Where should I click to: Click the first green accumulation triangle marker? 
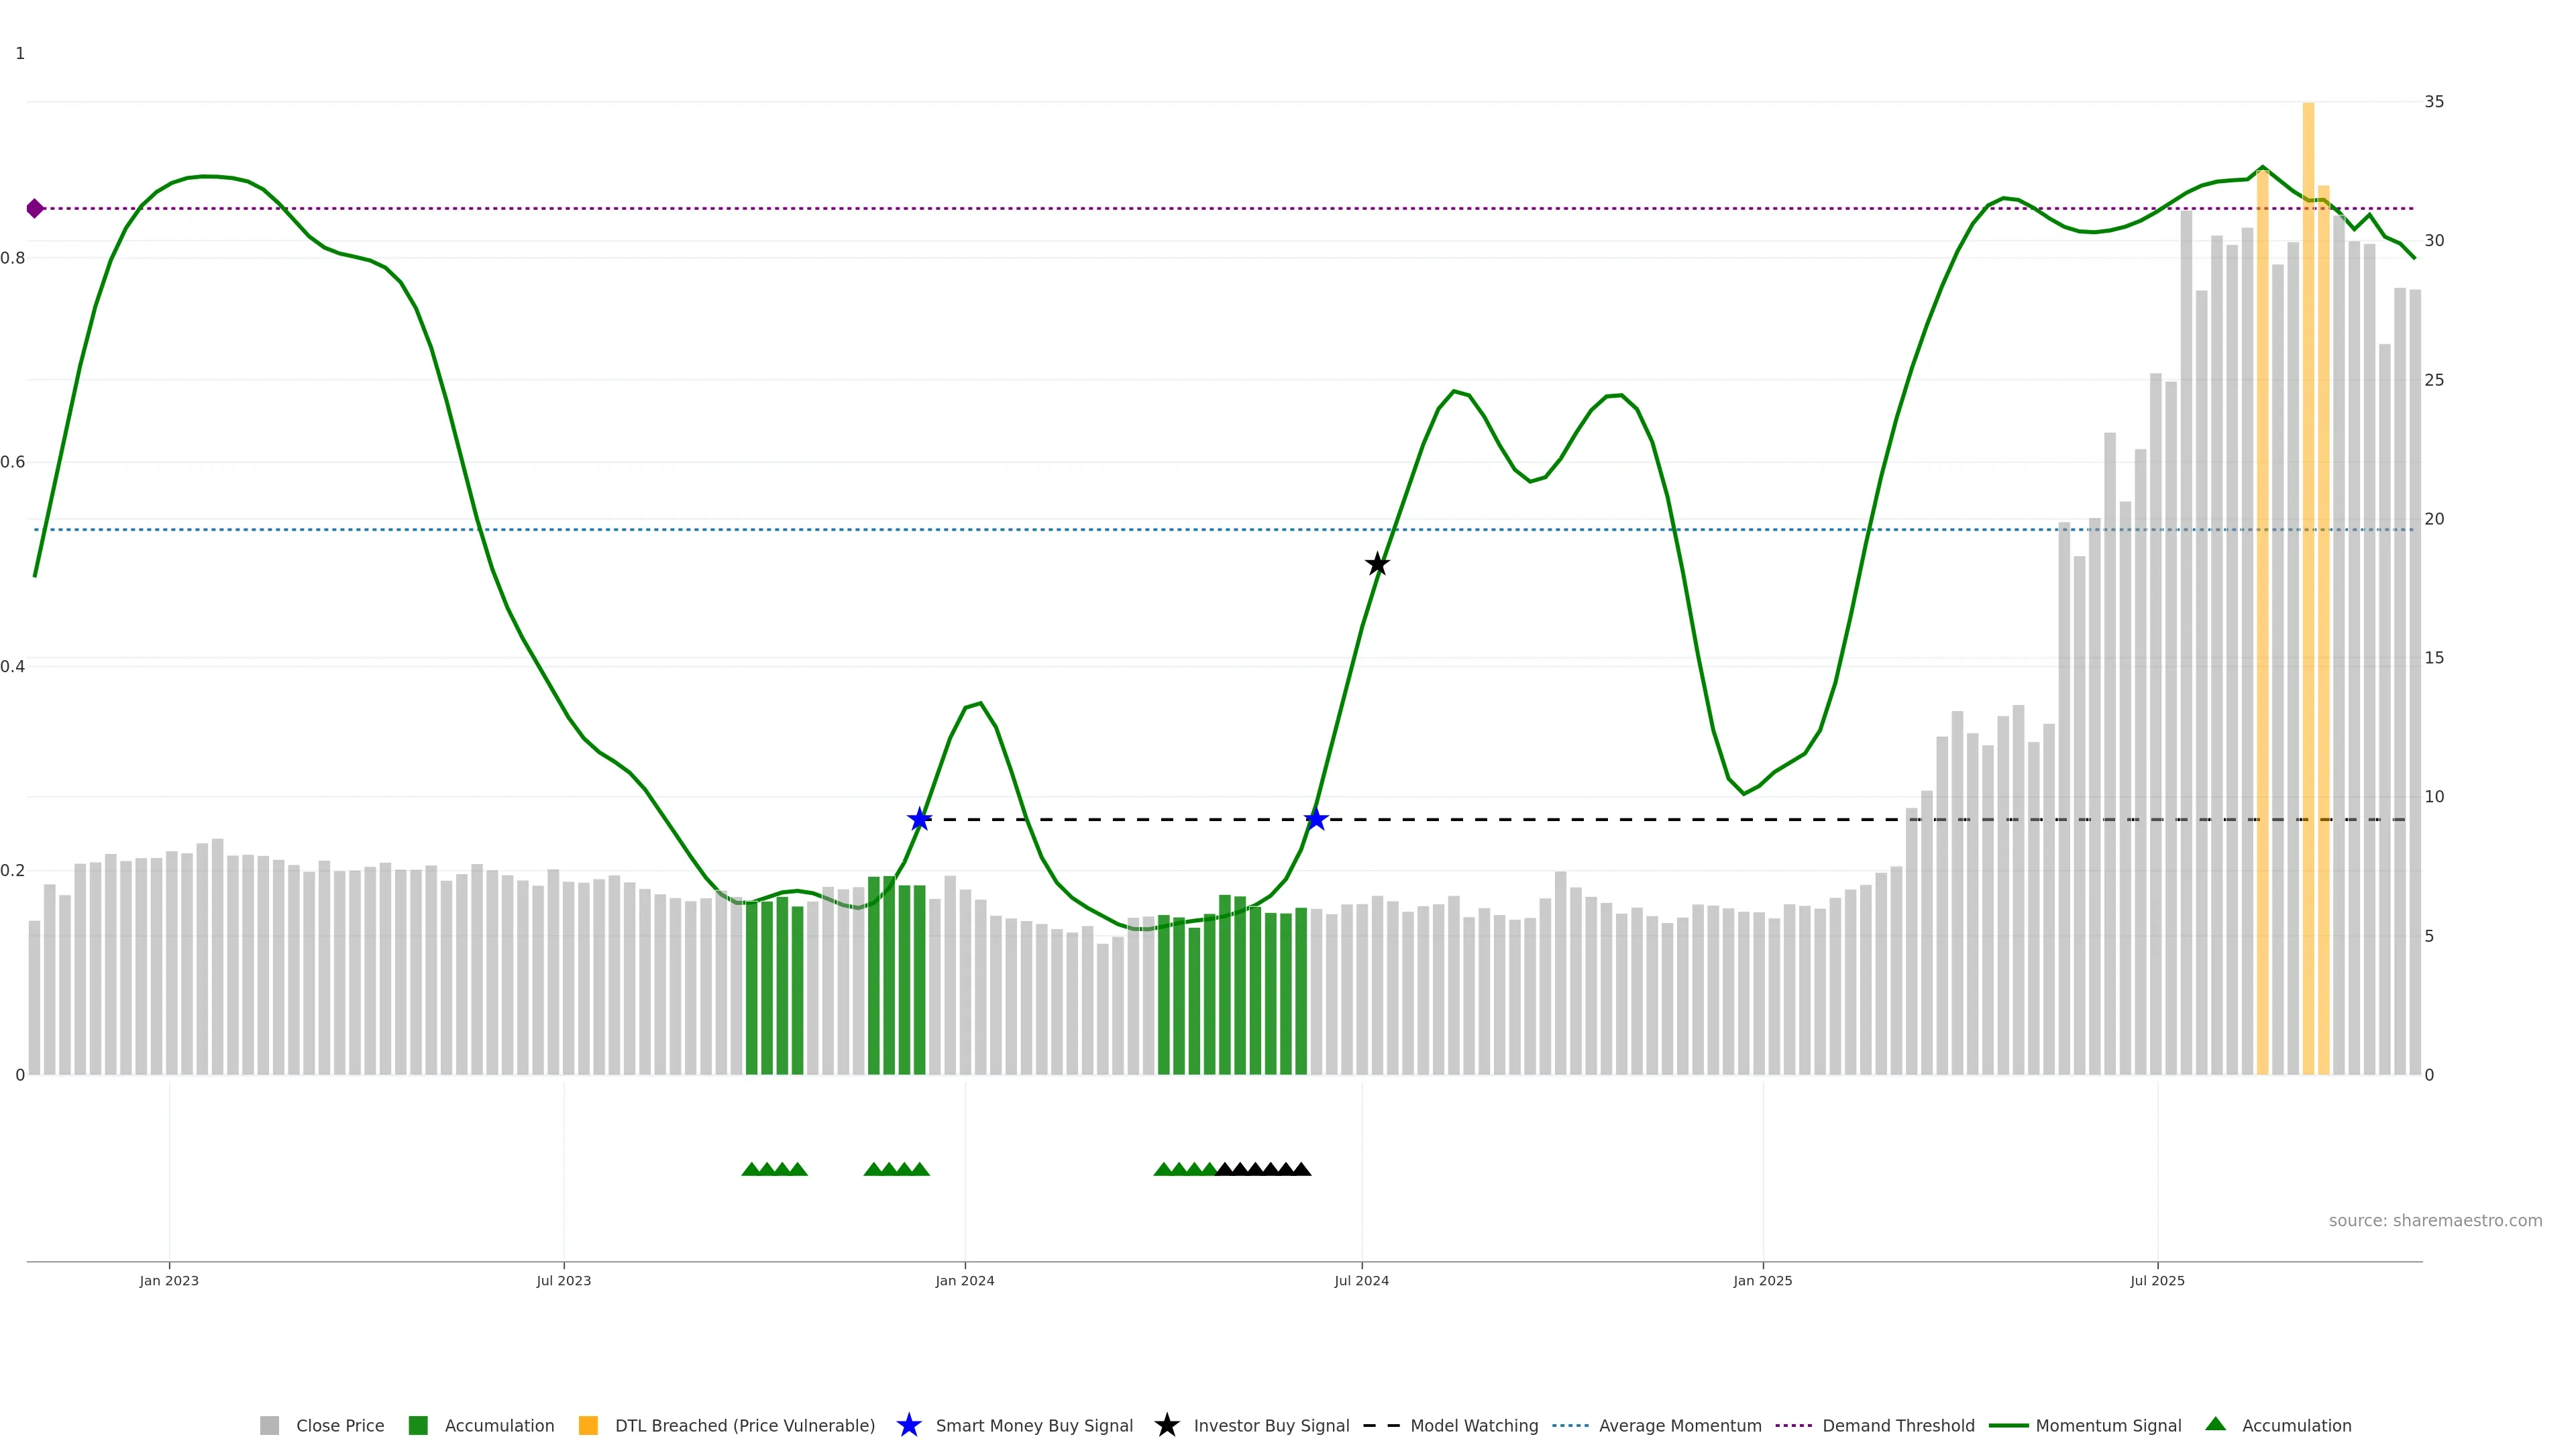(751, 1169)
